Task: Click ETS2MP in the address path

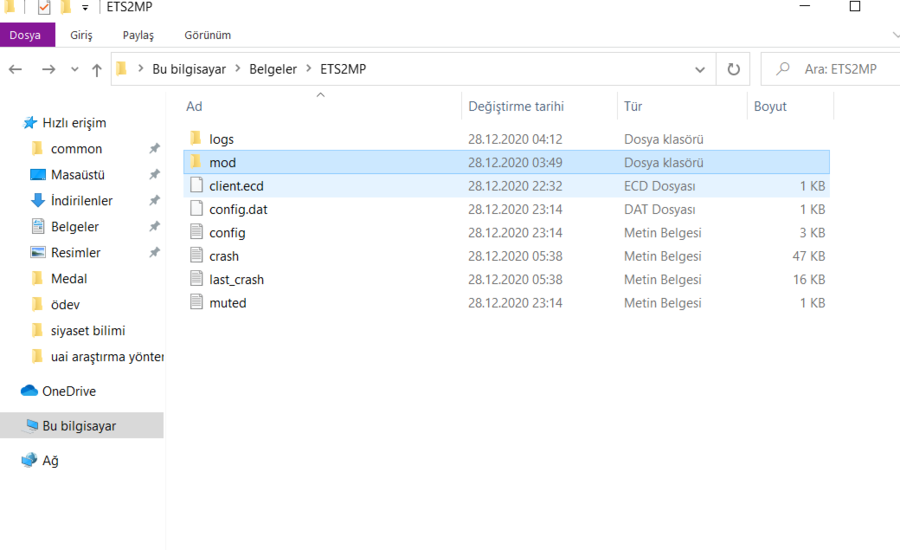Action: [x=343, y=69]
